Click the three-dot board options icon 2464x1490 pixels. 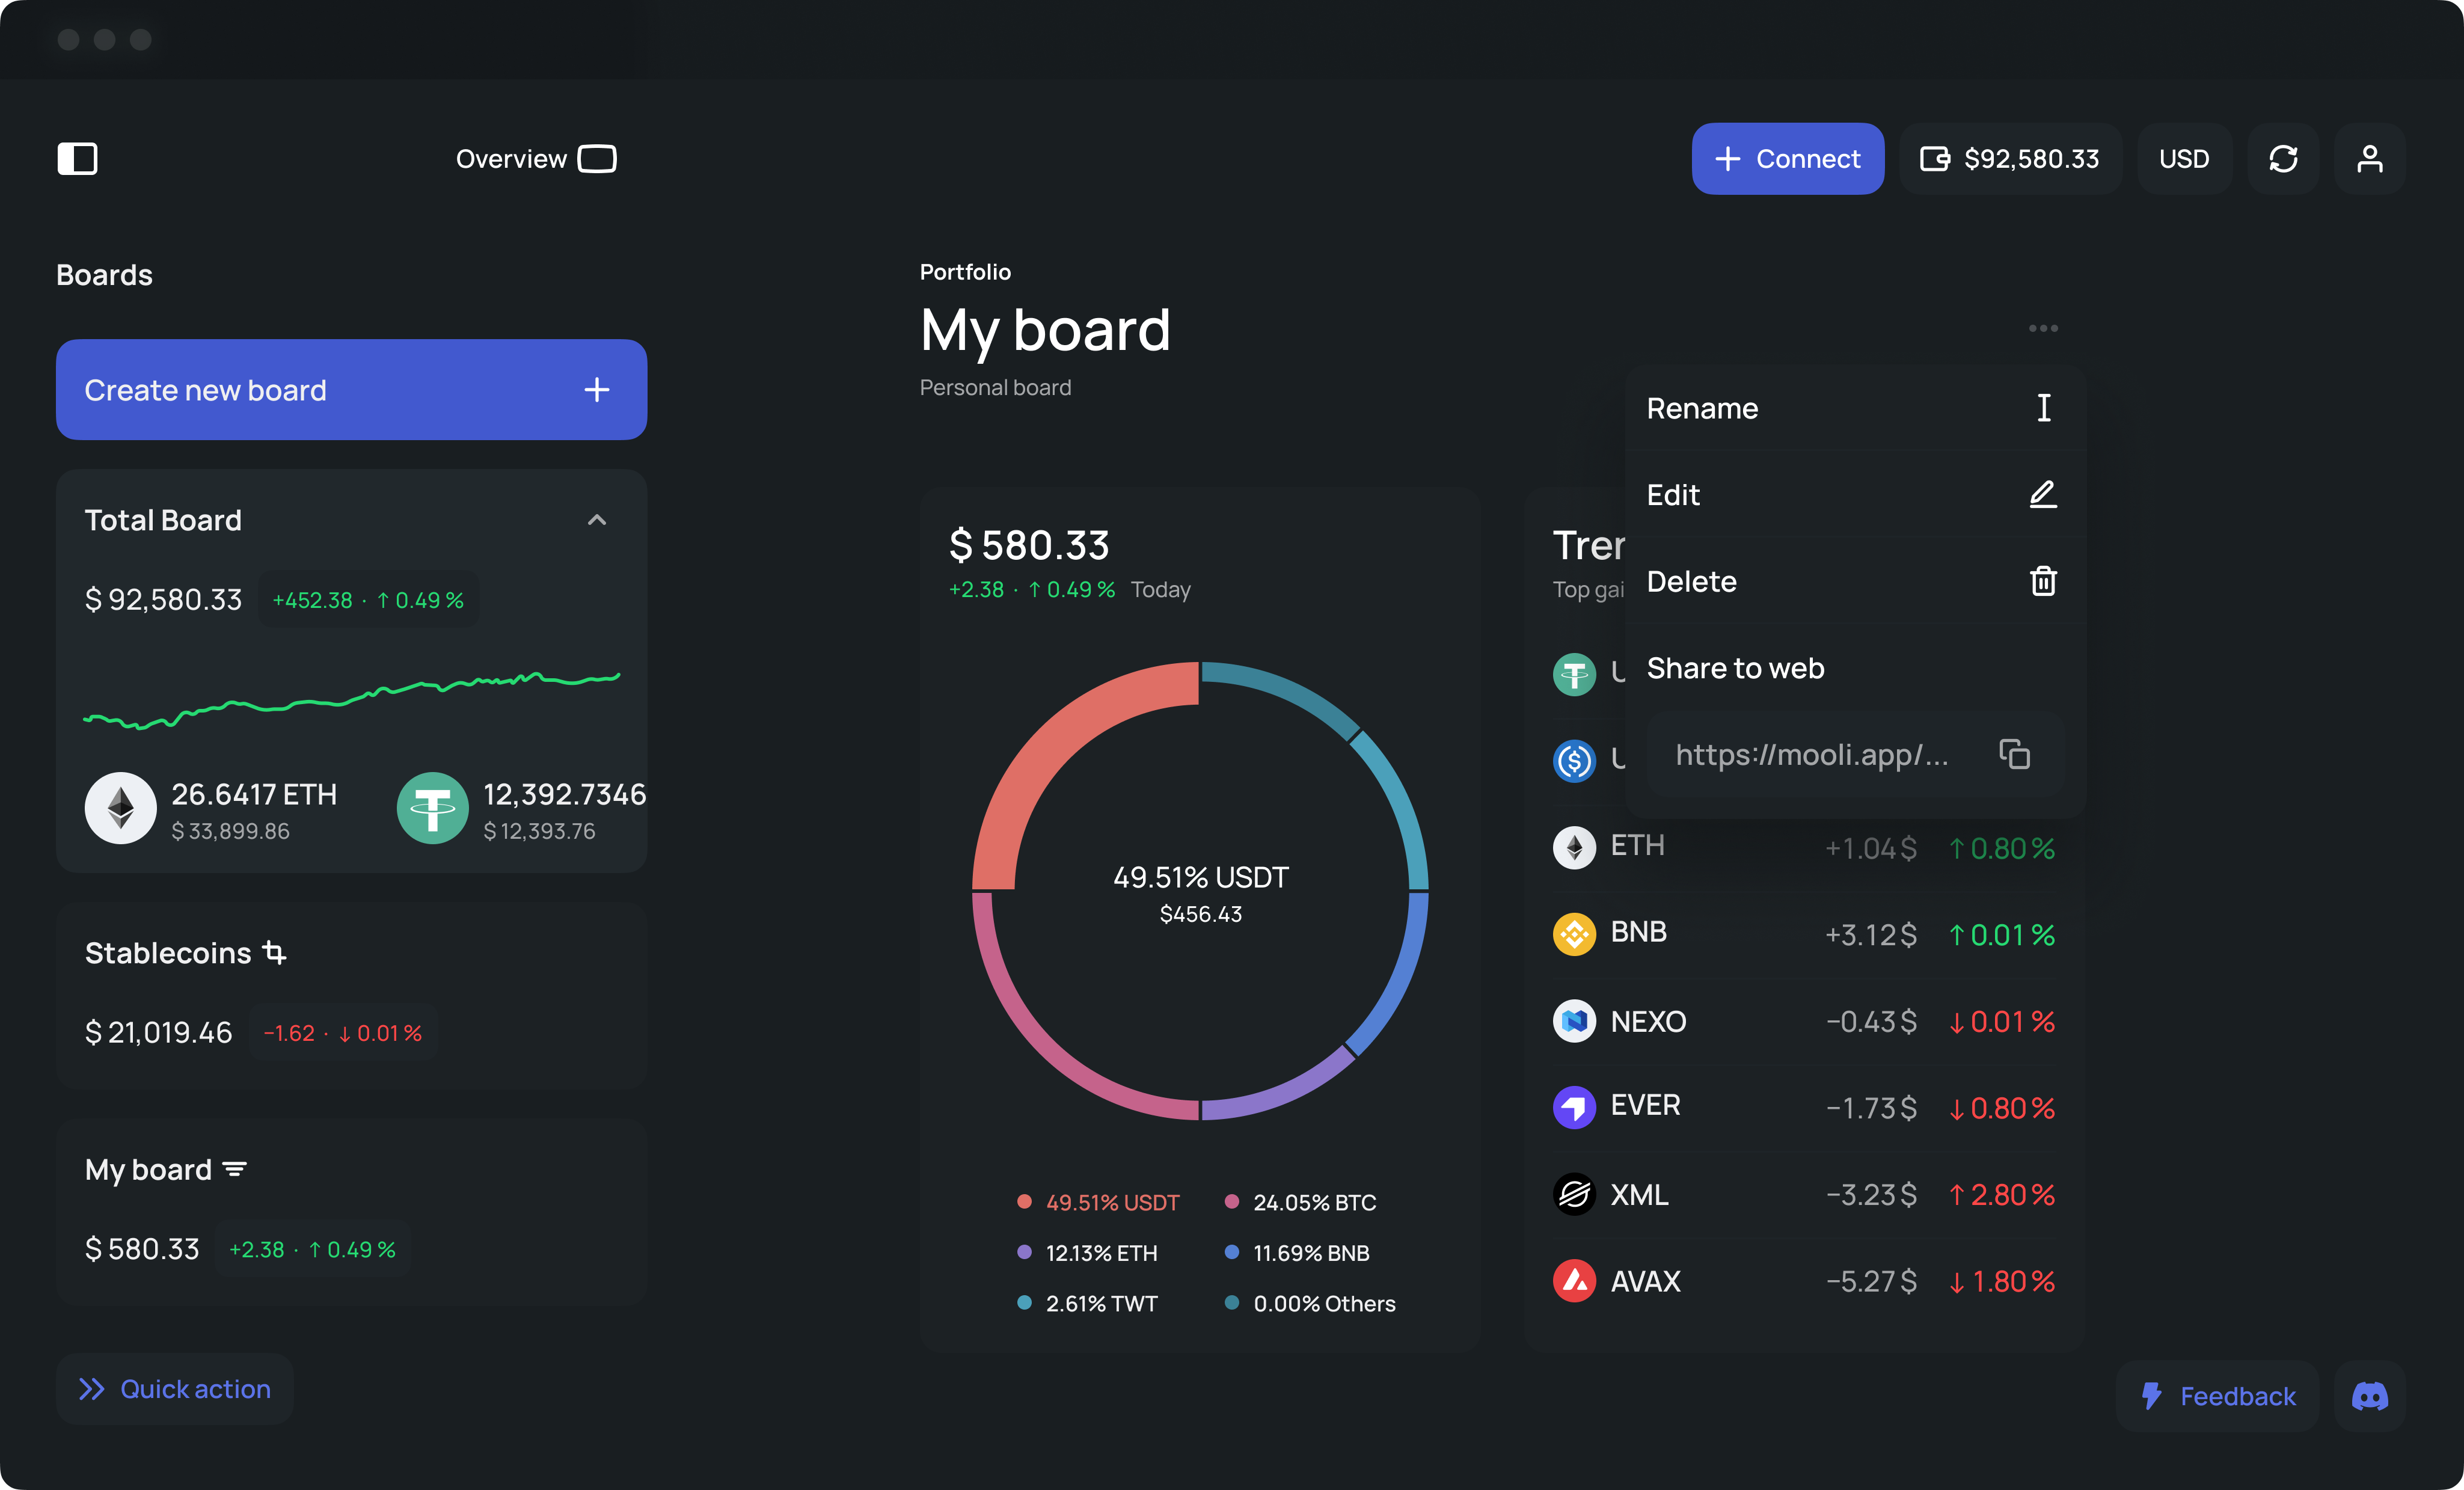tap(2043, 328)
